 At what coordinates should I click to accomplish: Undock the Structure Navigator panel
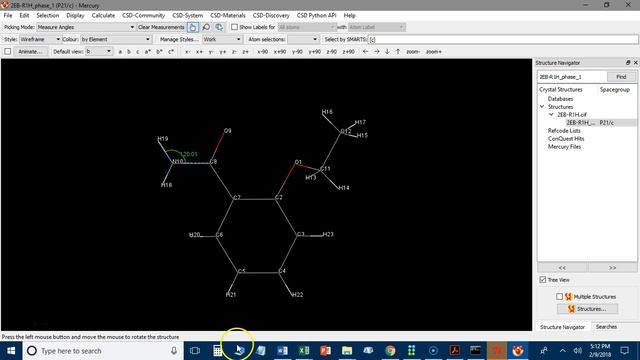628,62
